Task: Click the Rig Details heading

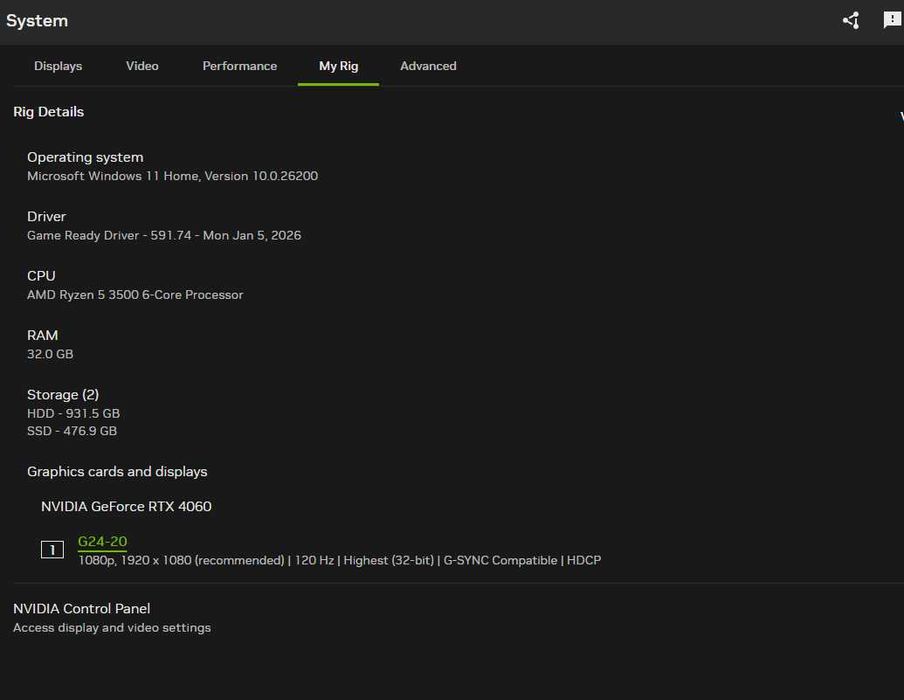Action: 48,112
